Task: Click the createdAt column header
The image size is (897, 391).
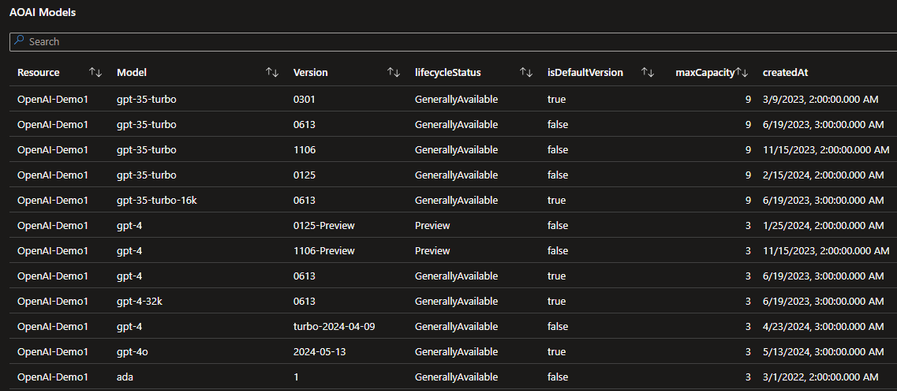Action: click(x=785, y=73)
